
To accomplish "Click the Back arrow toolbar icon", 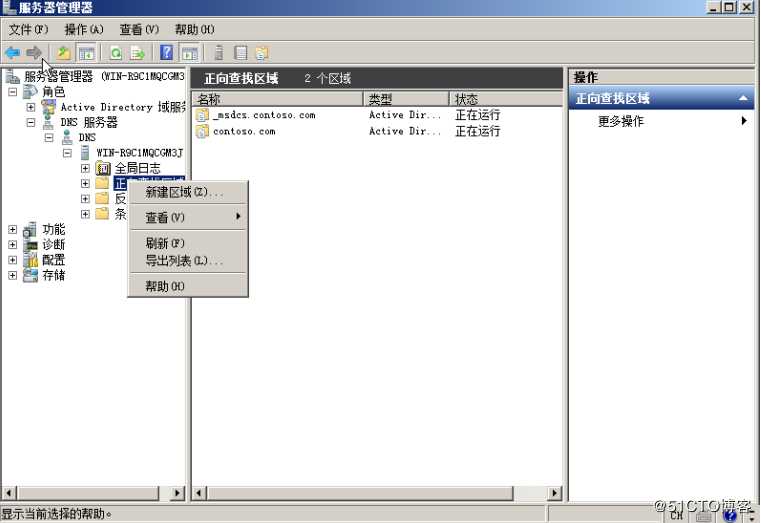I will (12, 52).
